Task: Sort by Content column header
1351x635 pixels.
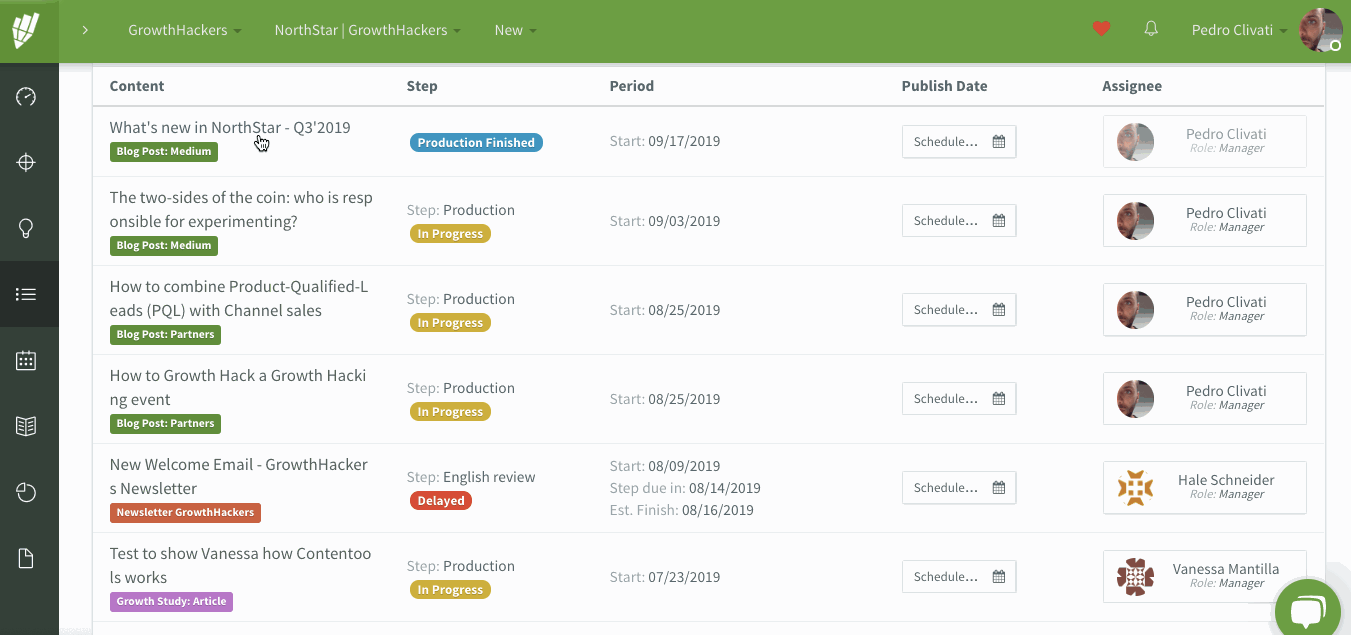Action: click(x=137, y=86)
